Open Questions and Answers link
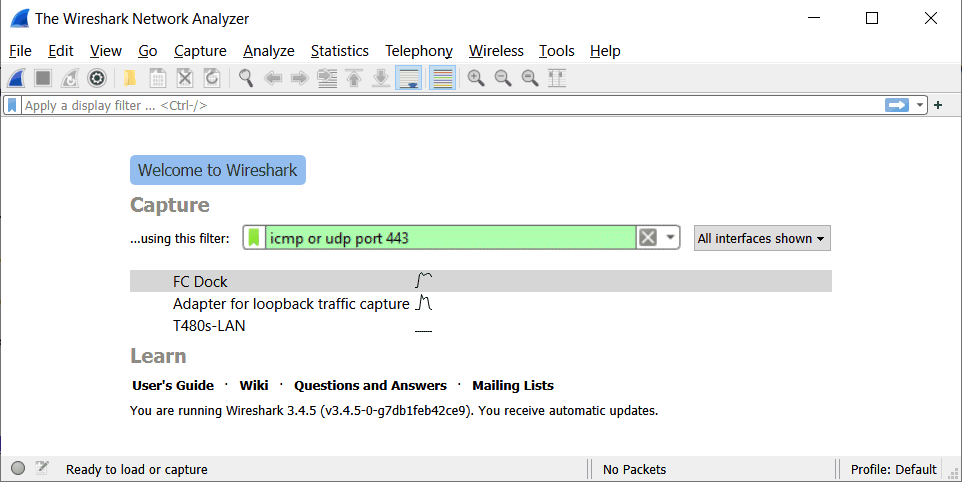The height and width of the screenshot is (482, 962). tap(370, 386)
